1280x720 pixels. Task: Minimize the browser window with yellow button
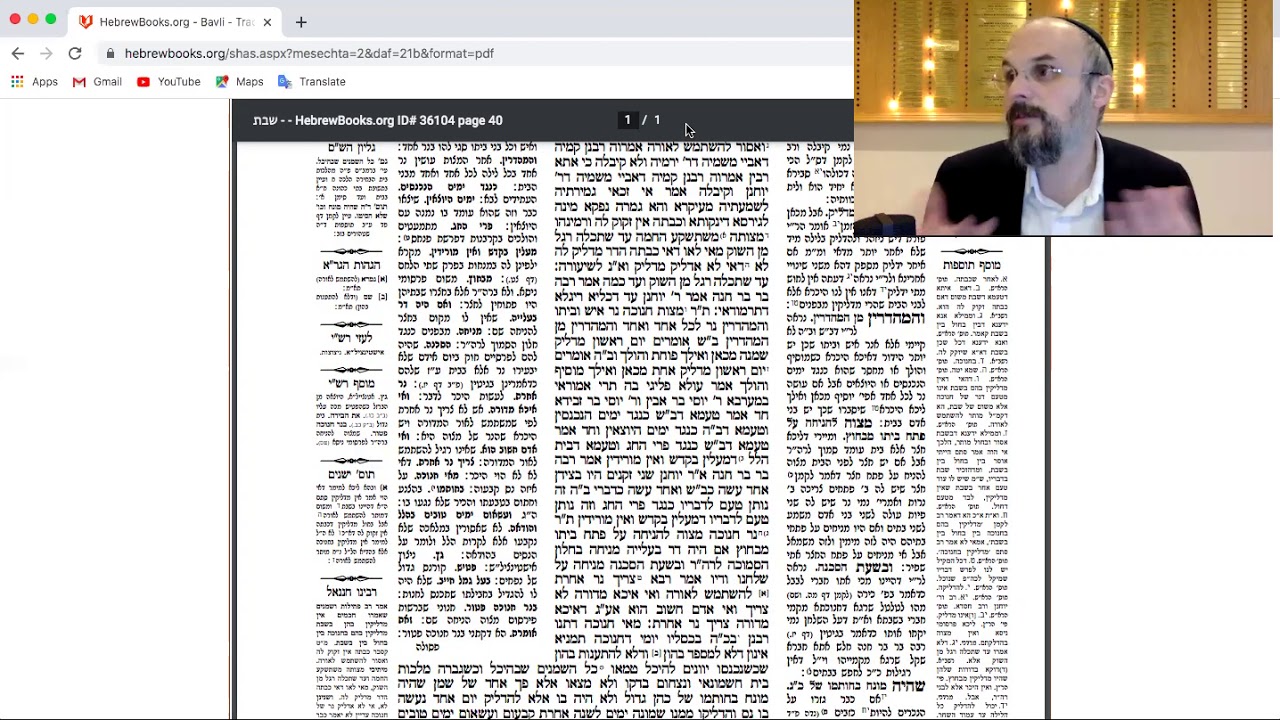click(x=32, y=19)
